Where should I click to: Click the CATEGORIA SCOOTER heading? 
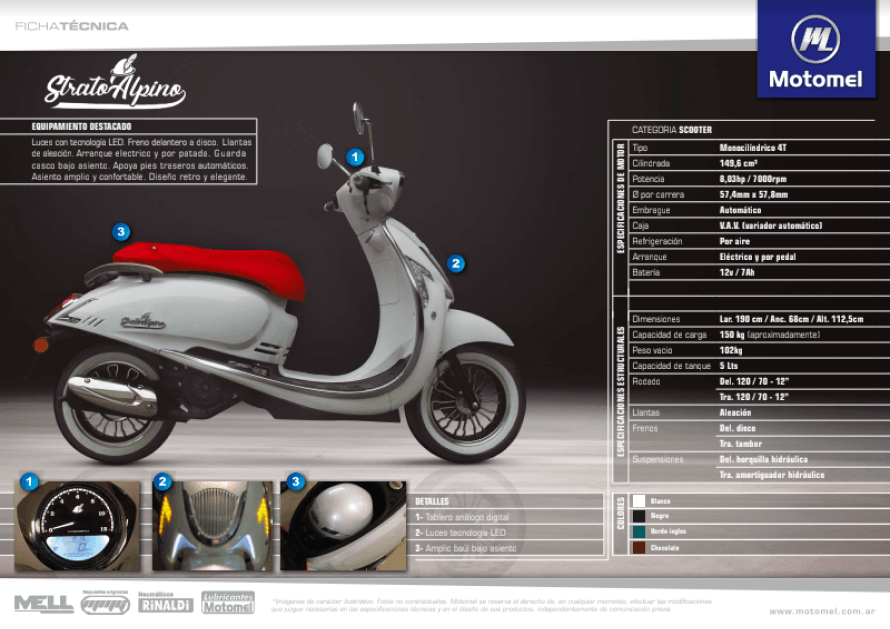[672, 130]
